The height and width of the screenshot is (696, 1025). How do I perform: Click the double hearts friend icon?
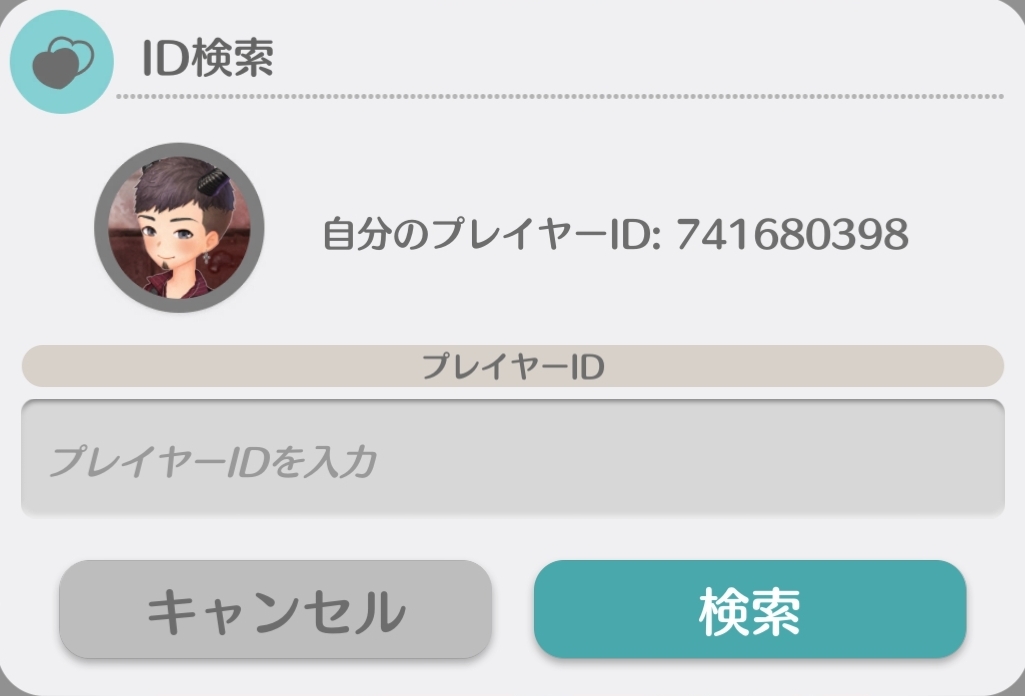(63, 62)
